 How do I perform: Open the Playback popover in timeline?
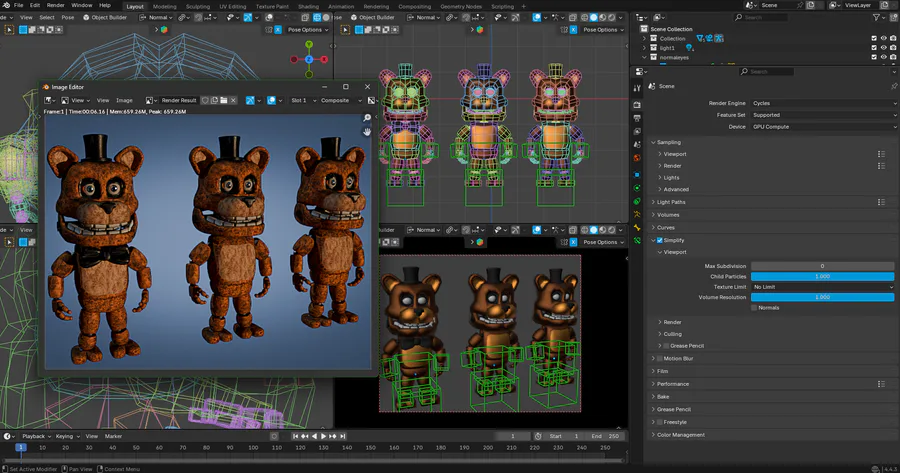coord(36,436)
